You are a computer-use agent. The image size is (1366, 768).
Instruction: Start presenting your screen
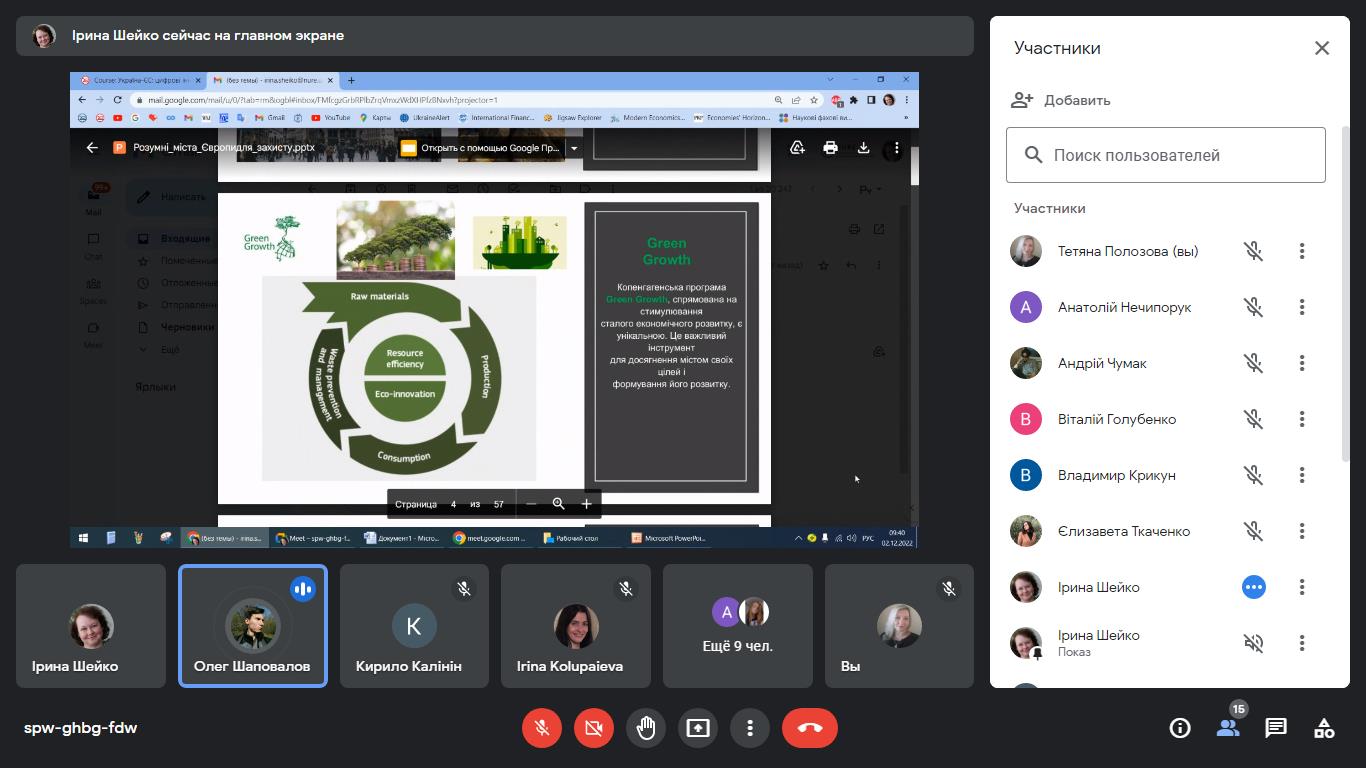(x=698, y=728)
